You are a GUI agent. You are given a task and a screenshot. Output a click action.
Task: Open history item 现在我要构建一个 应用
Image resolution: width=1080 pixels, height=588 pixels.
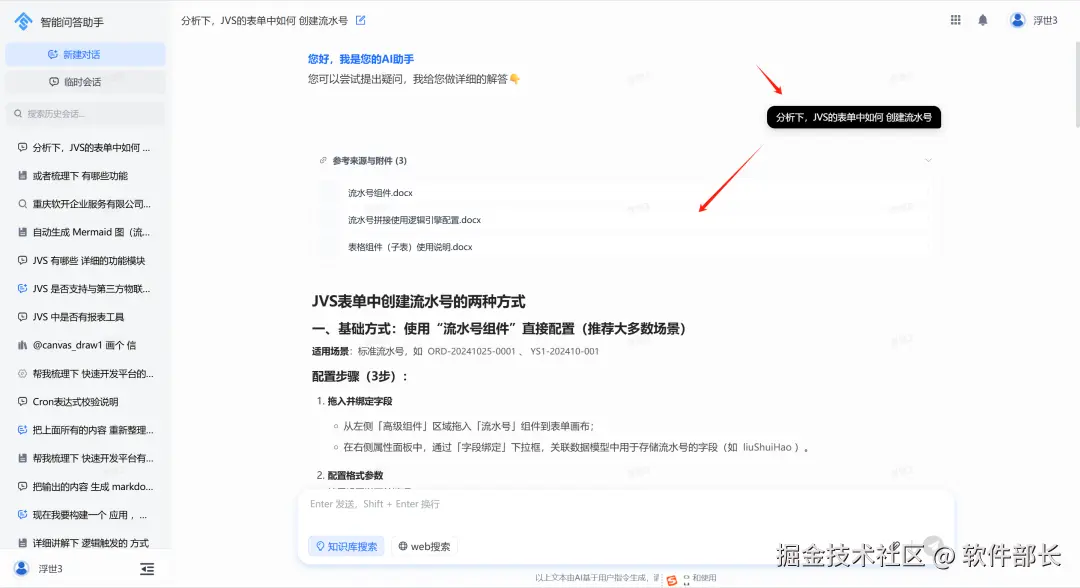[x=90, y=514]
